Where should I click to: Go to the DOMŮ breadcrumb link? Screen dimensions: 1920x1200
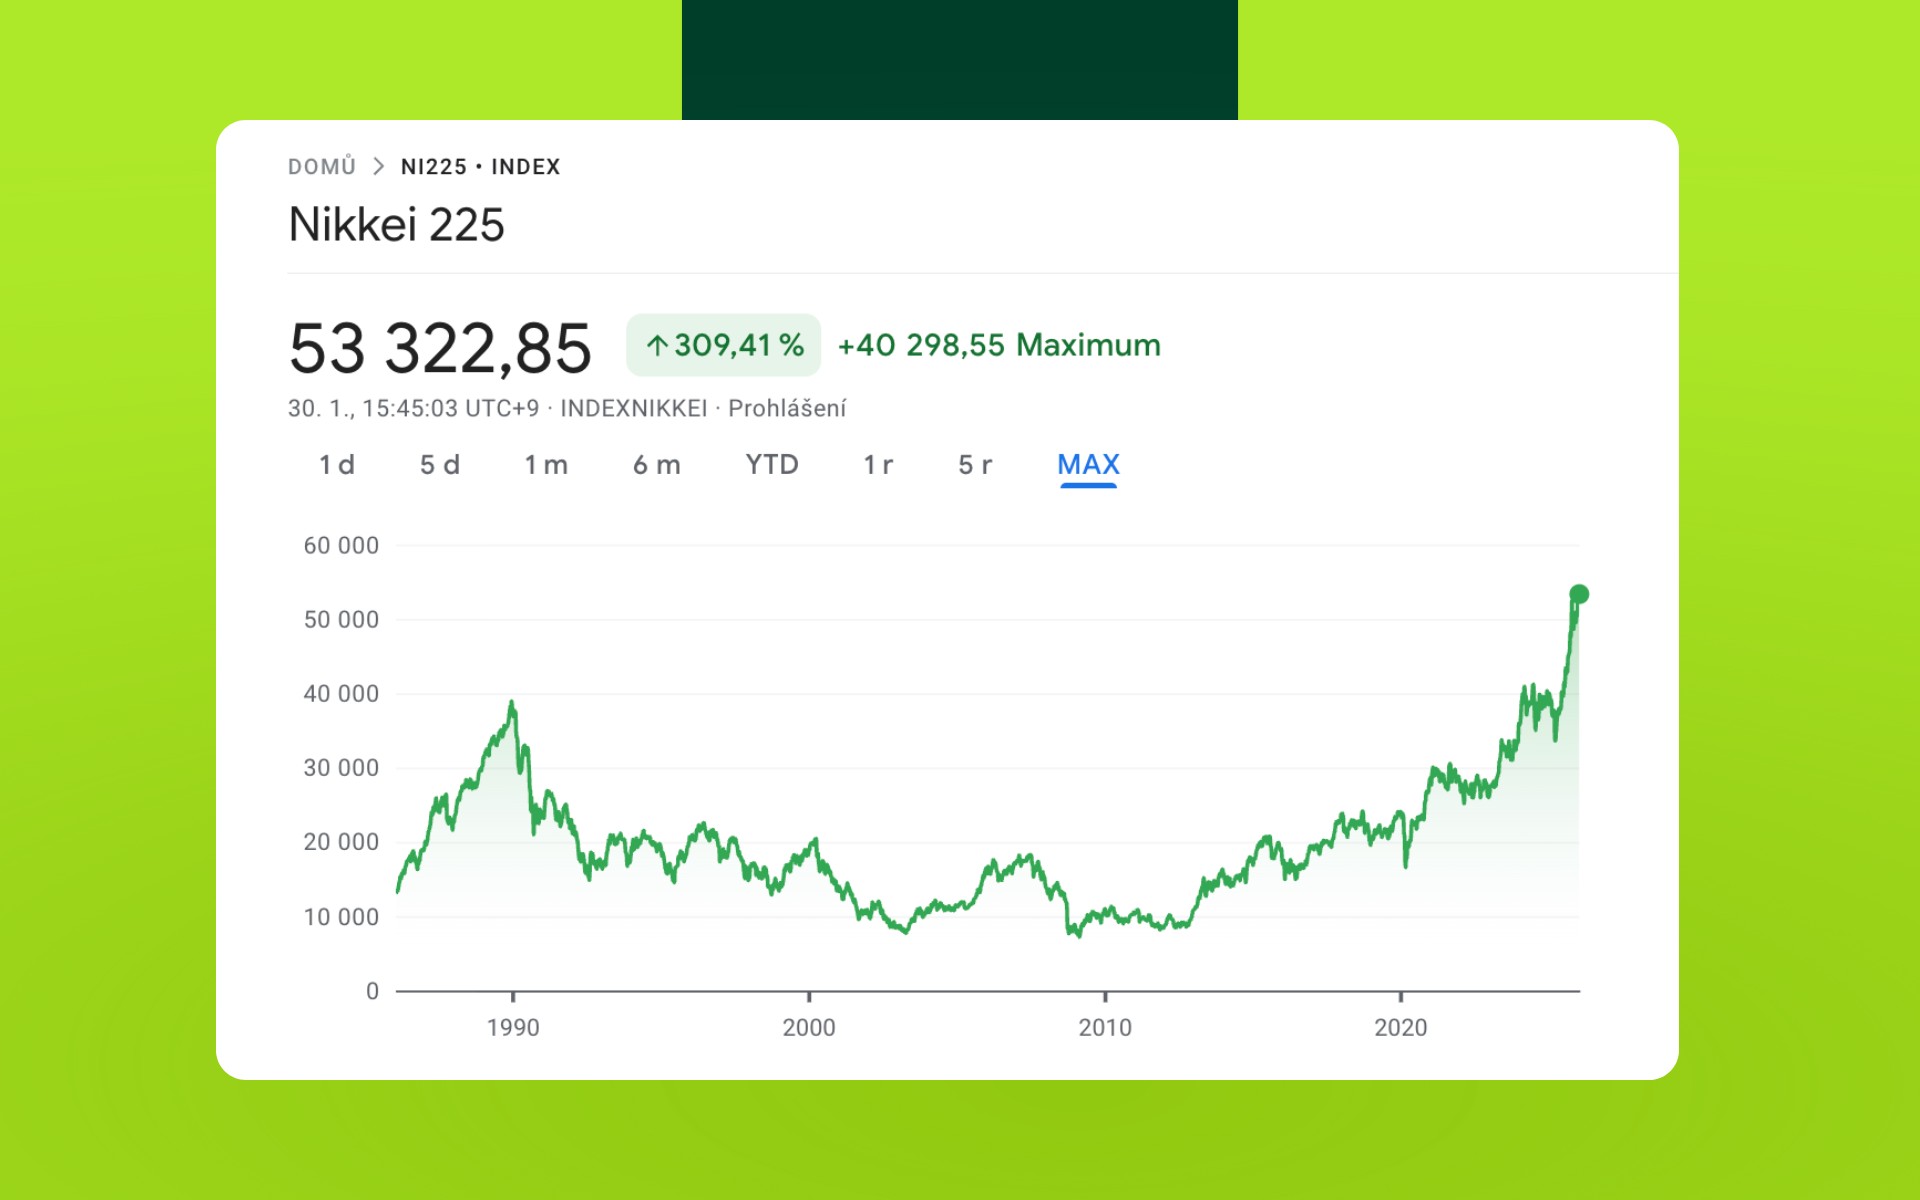click(322, 167)
